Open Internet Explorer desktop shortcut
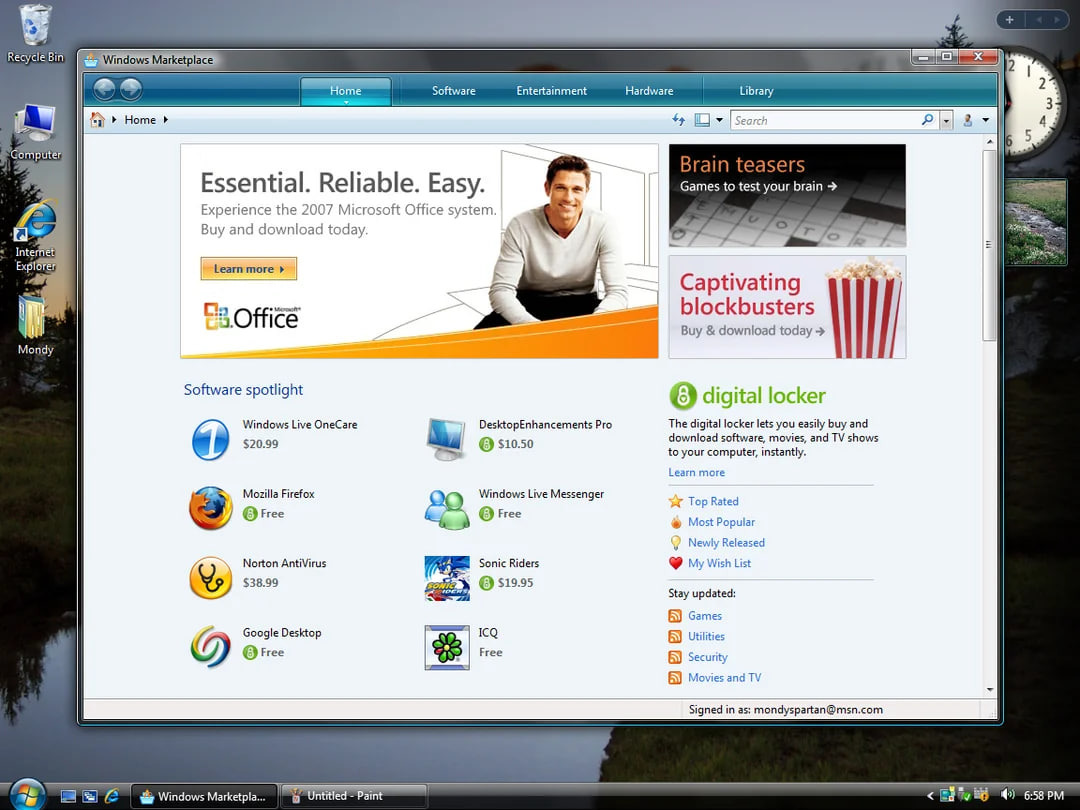The width and height of the screenshot is (1080, 810). [x=35, y=236]
